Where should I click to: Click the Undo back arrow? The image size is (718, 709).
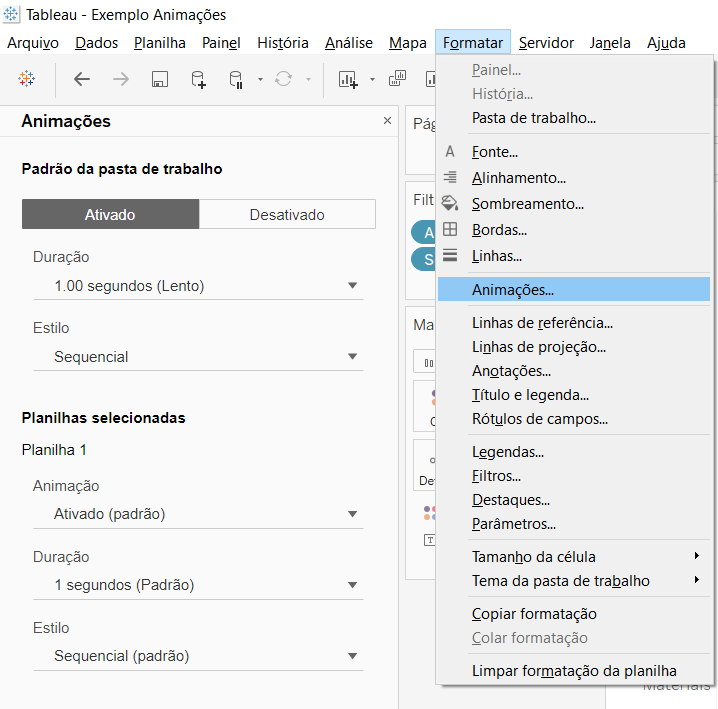click(82, 79)
